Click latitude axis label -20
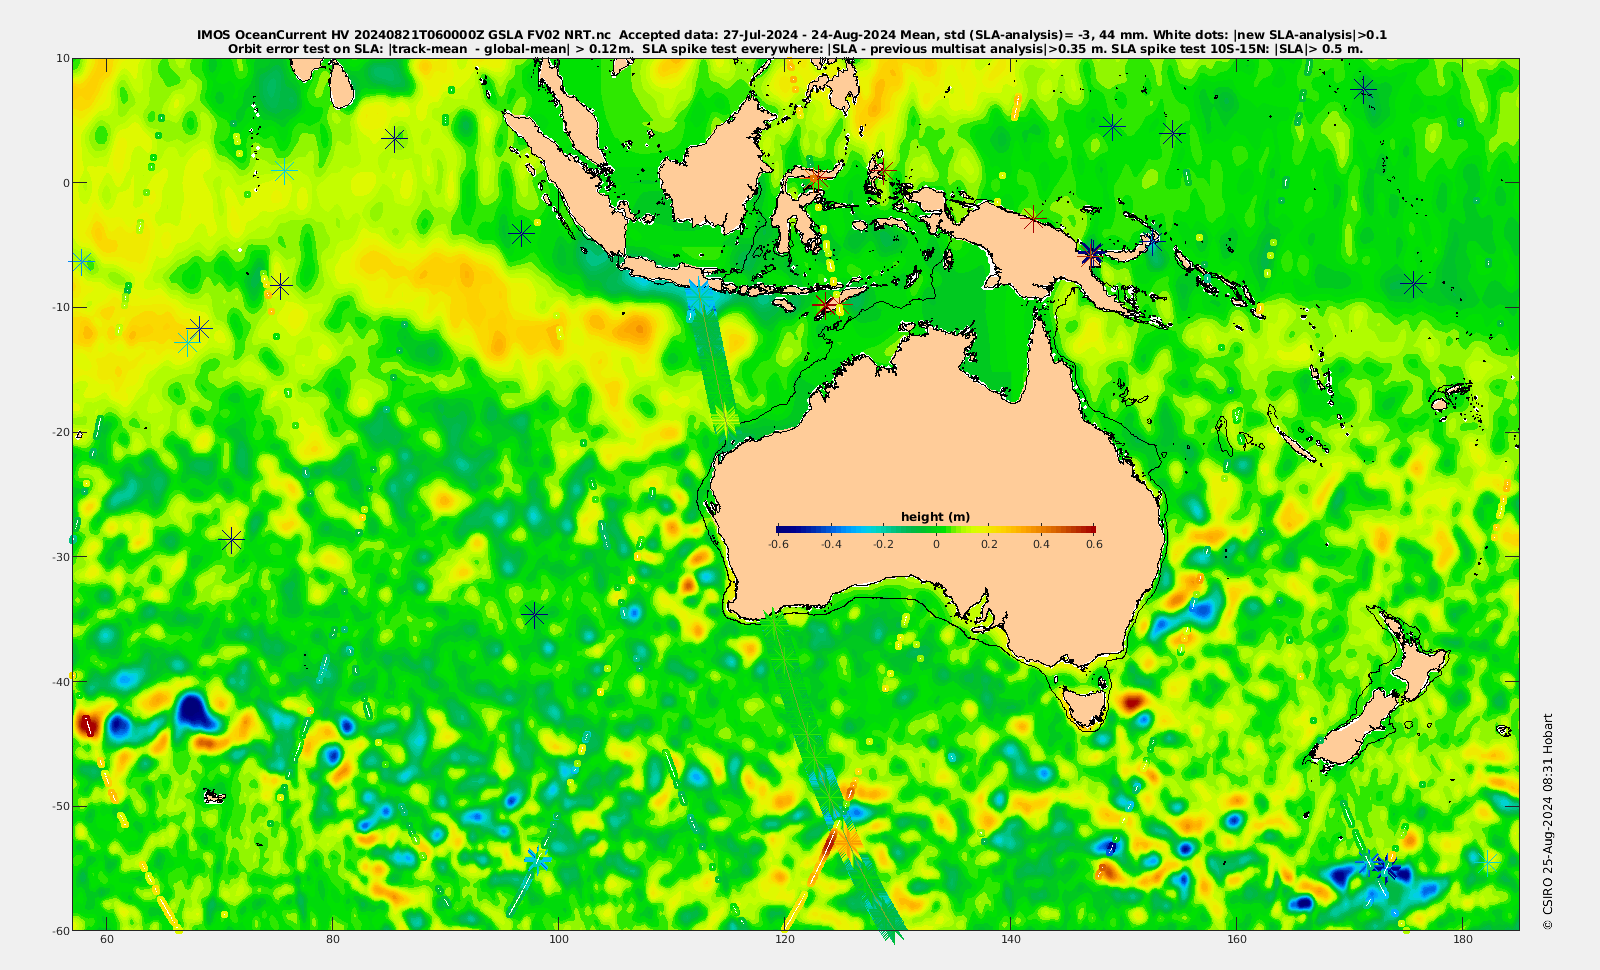This screenshot has height=970, width=1600. point(59,432)
